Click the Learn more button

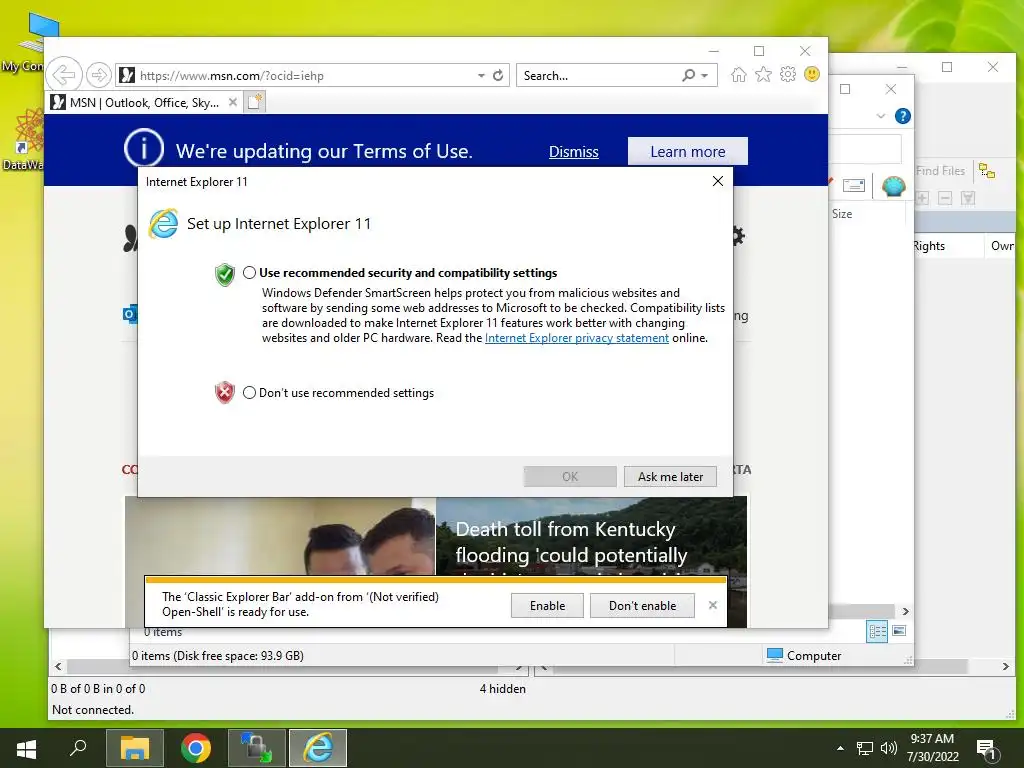pos(688,152)
